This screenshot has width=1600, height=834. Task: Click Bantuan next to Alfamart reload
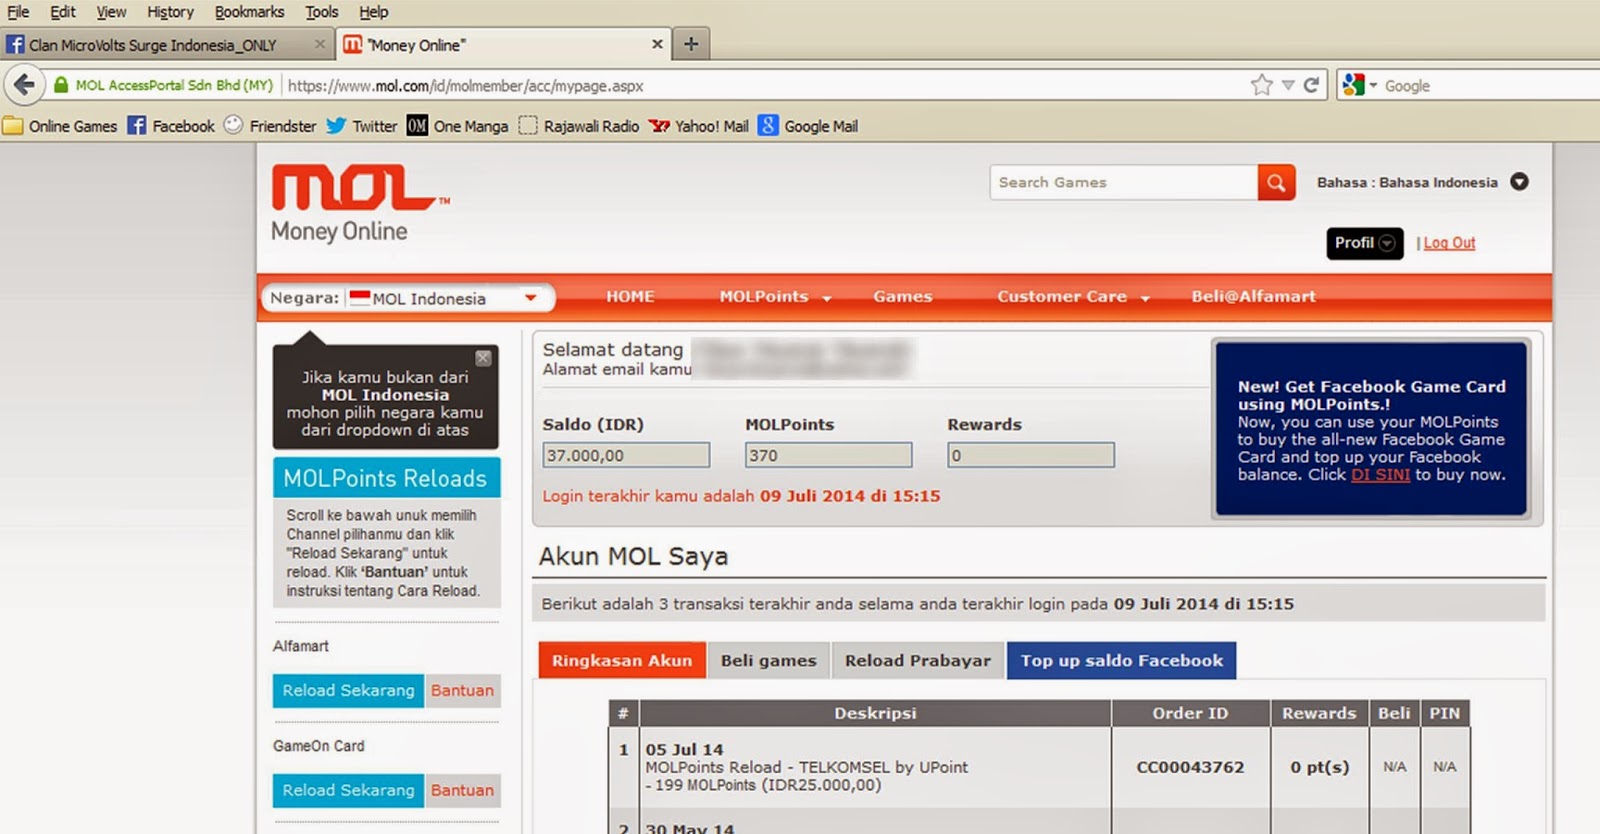462,690
